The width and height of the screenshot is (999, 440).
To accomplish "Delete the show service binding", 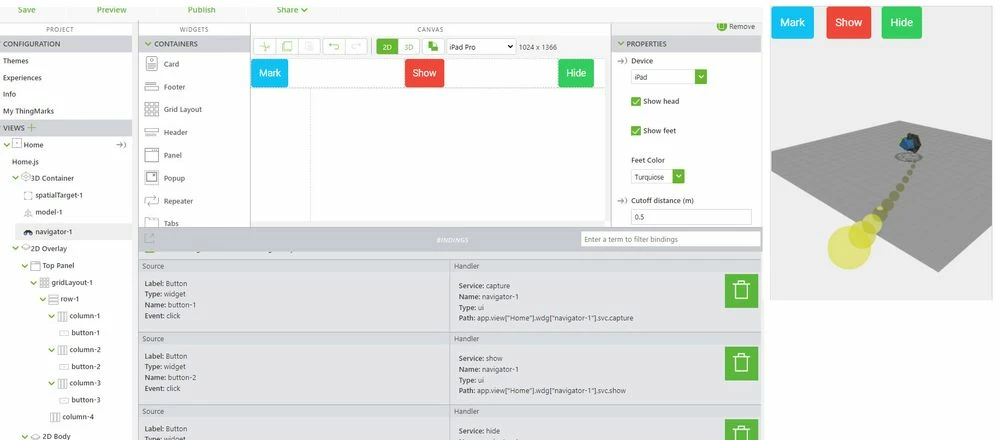I will [741, 364].
